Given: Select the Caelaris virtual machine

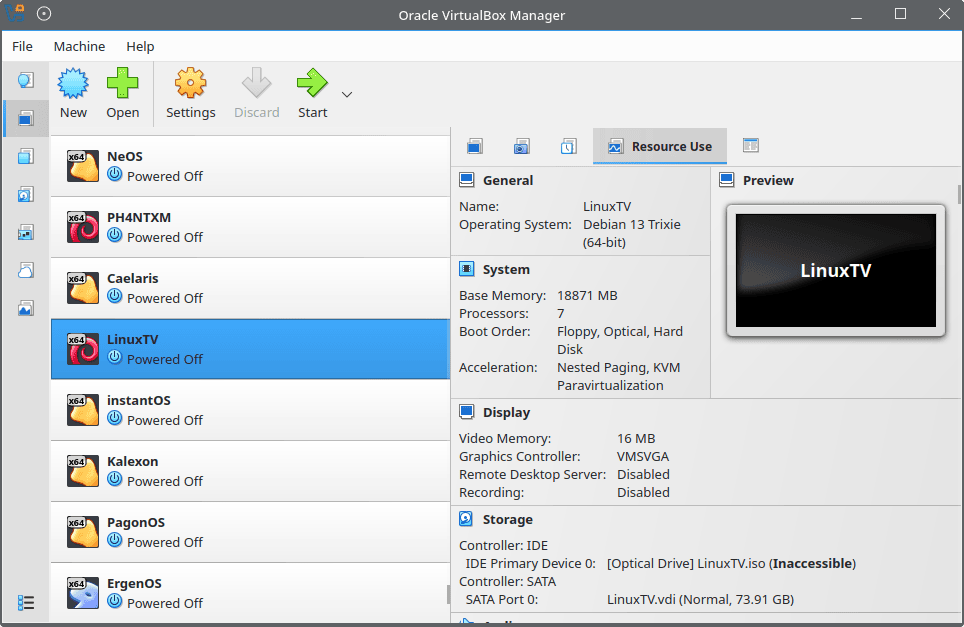Looking at the screenshot, I should click(250, 288).
